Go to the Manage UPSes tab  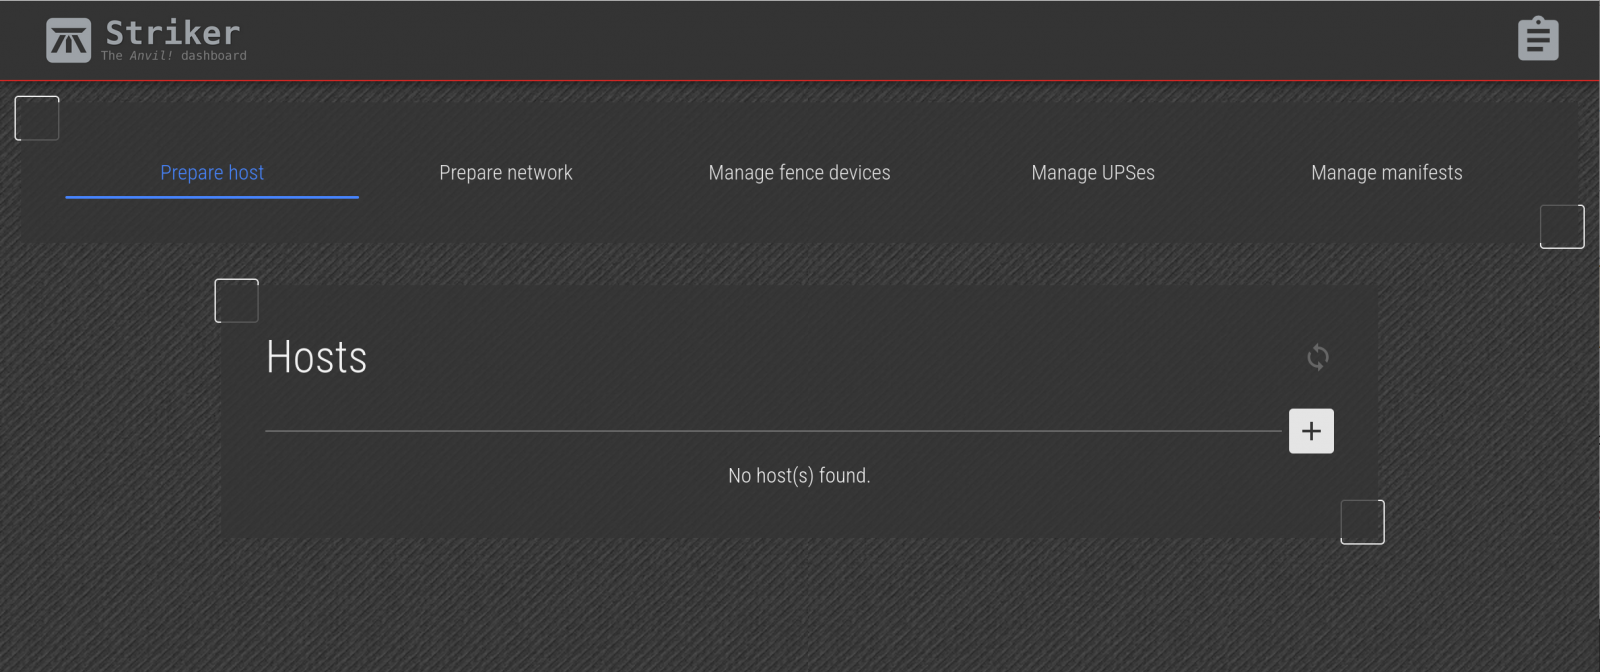coord(1092,173)
